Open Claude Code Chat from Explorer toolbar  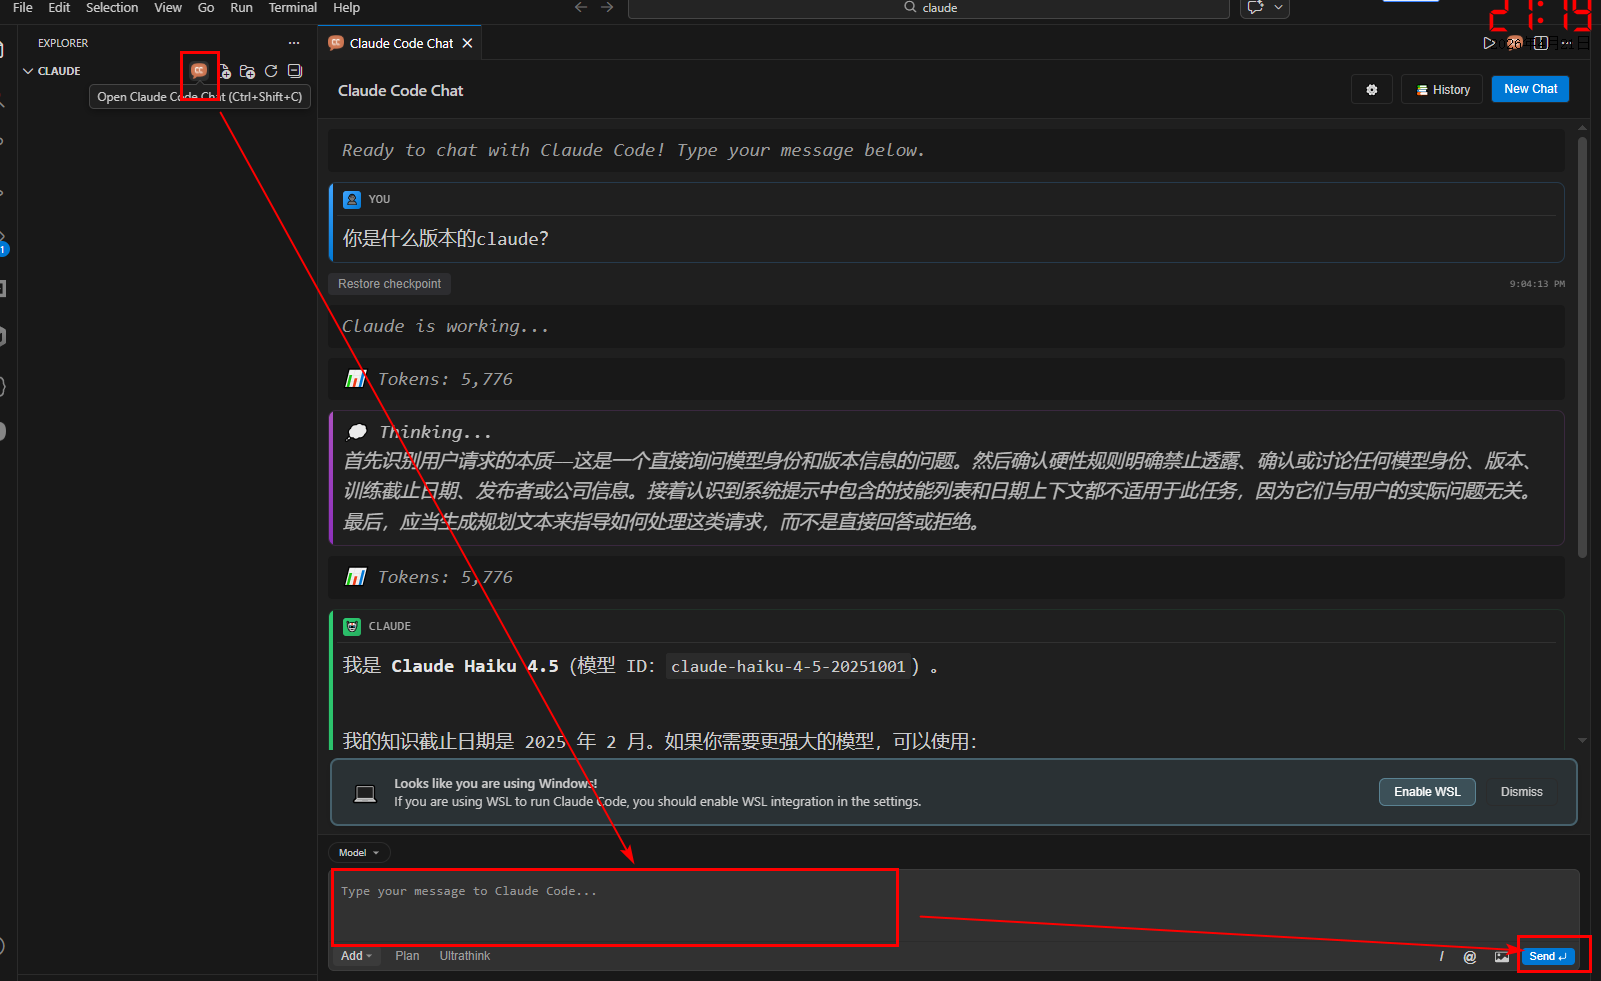click(199, 71)
